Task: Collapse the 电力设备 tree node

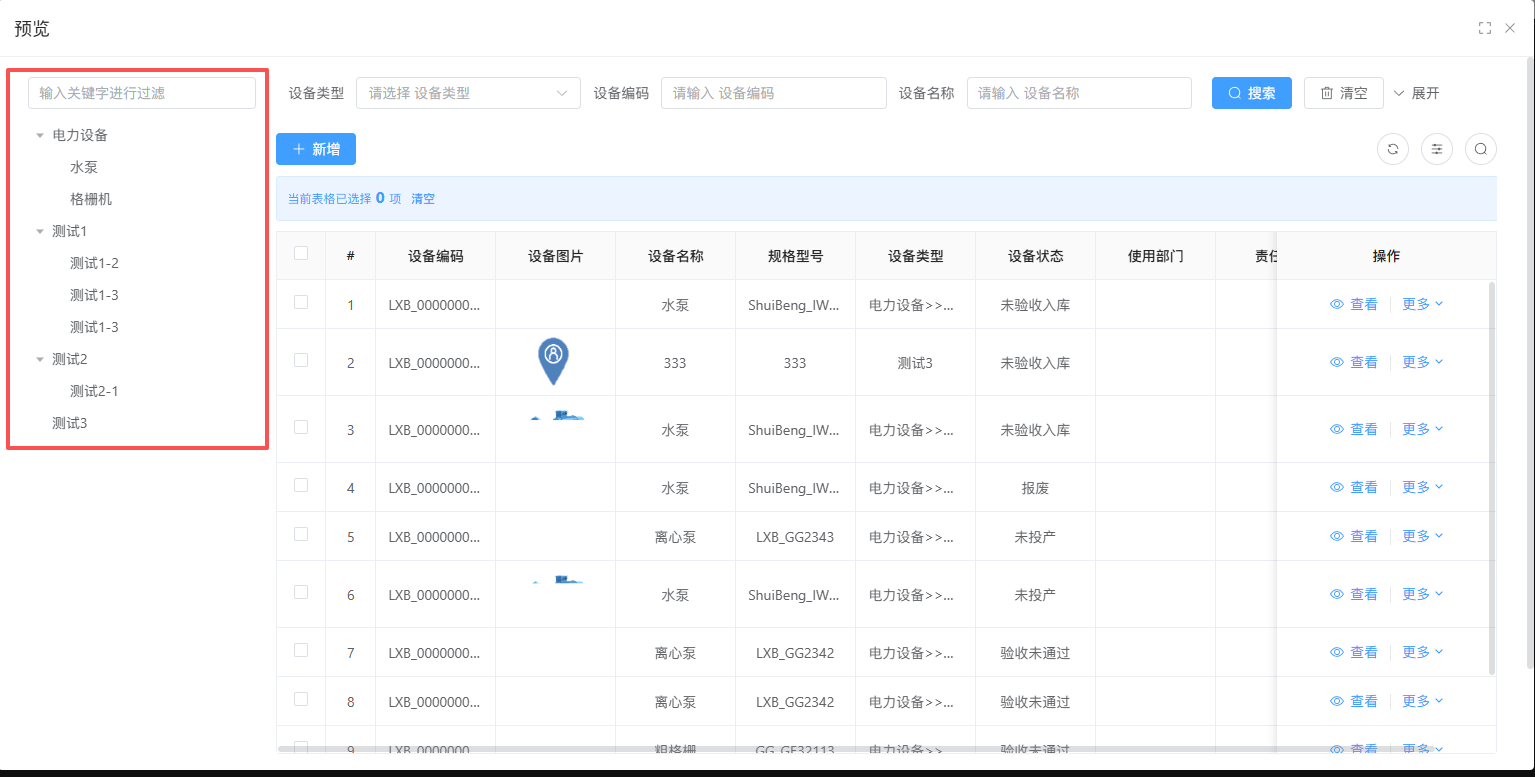Action: click(40, 135)
